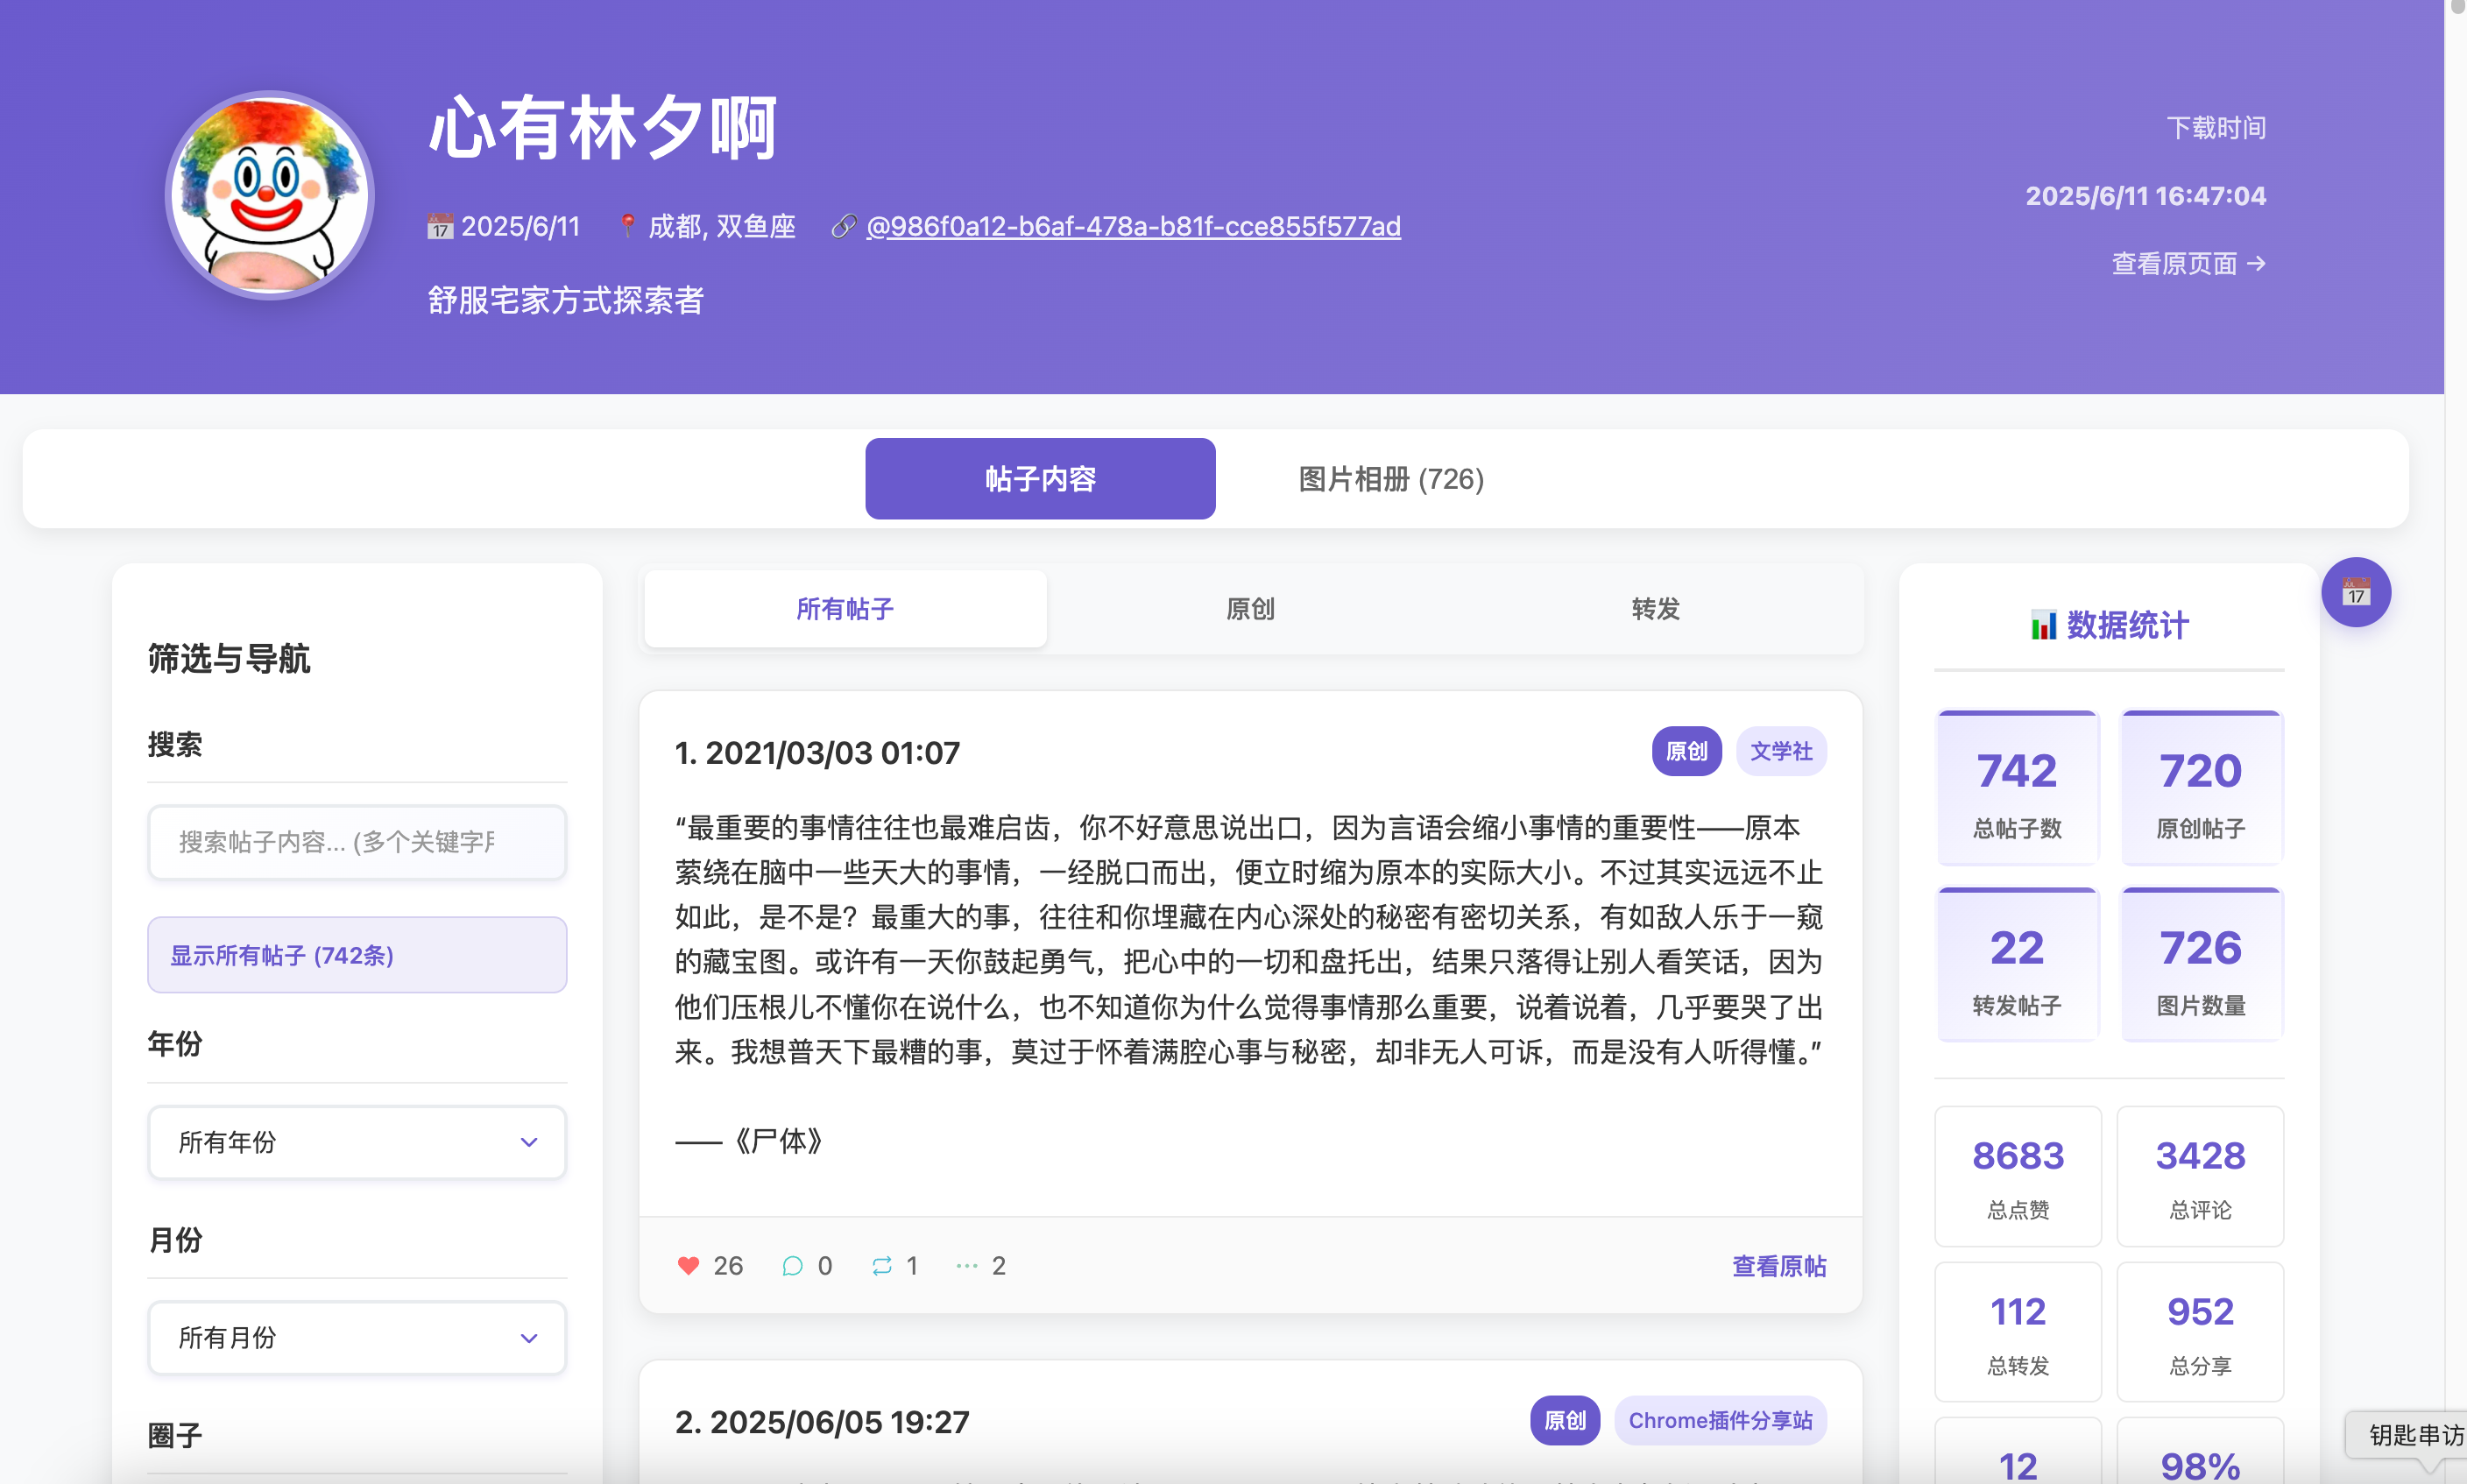Click the calendar icon next to 2025/6/11
Image resolution: width=2467 pixels, height=1484 pixels.
coord(439,226)
